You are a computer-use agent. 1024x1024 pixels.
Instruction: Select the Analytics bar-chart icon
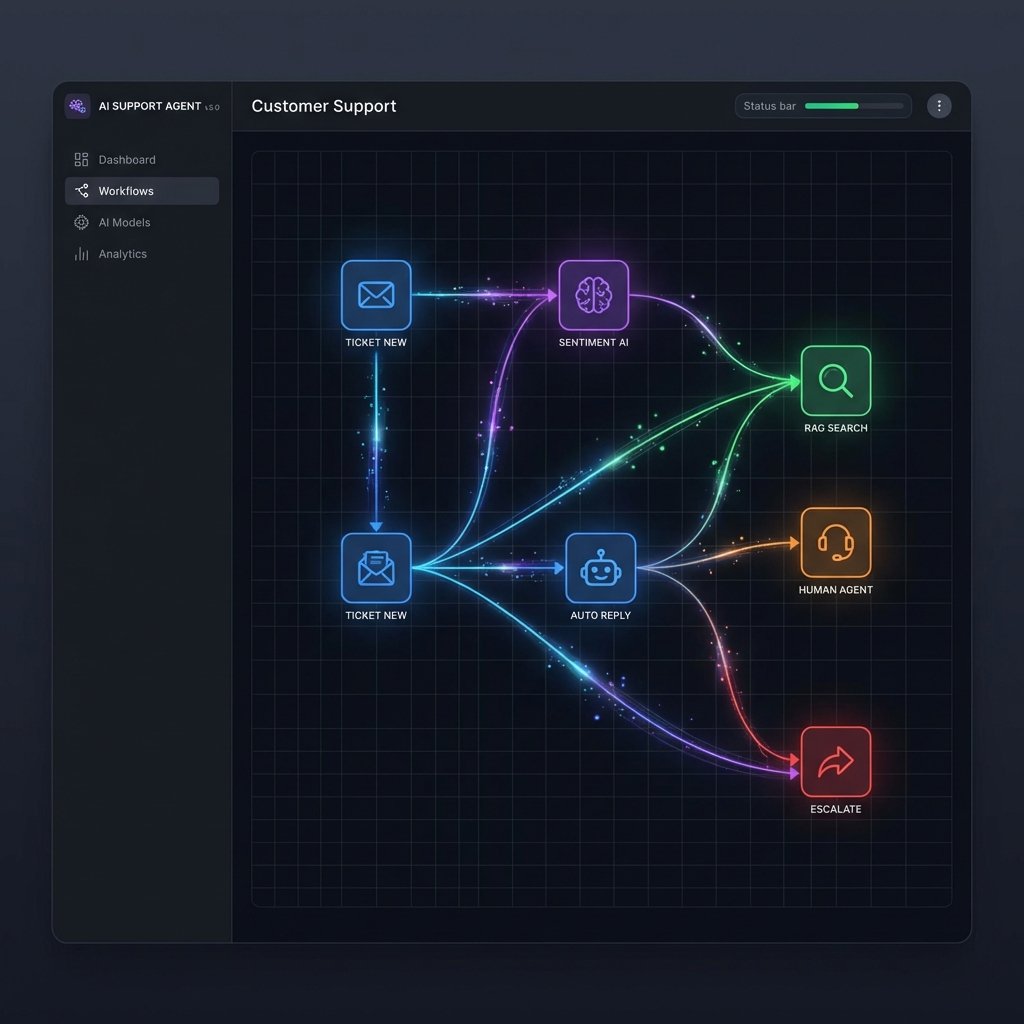pos(81,254)
